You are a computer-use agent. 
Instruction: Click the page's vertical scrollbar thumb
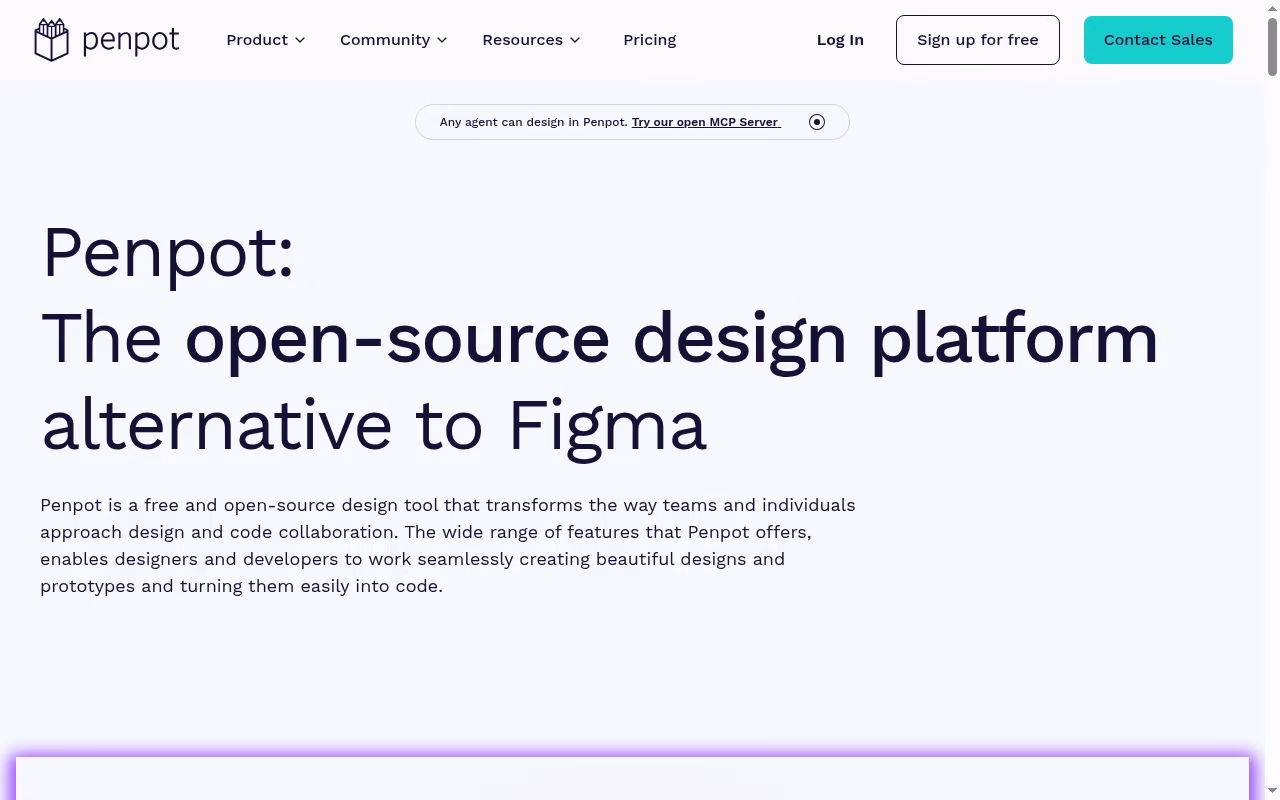[1272, 46]
